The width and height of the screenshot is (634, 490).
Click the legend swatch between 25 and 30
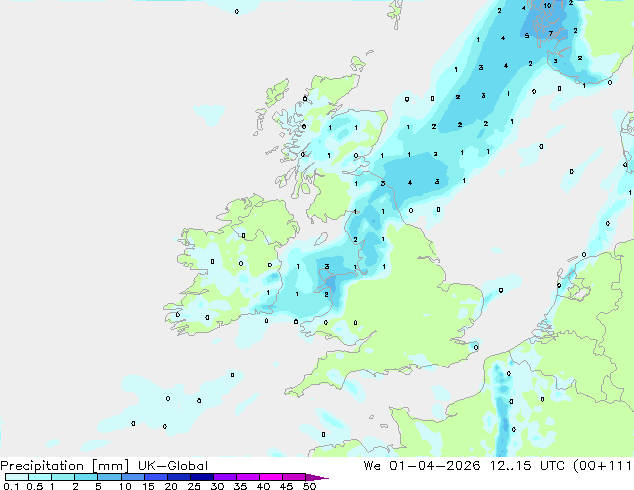(x=201, y=477)
